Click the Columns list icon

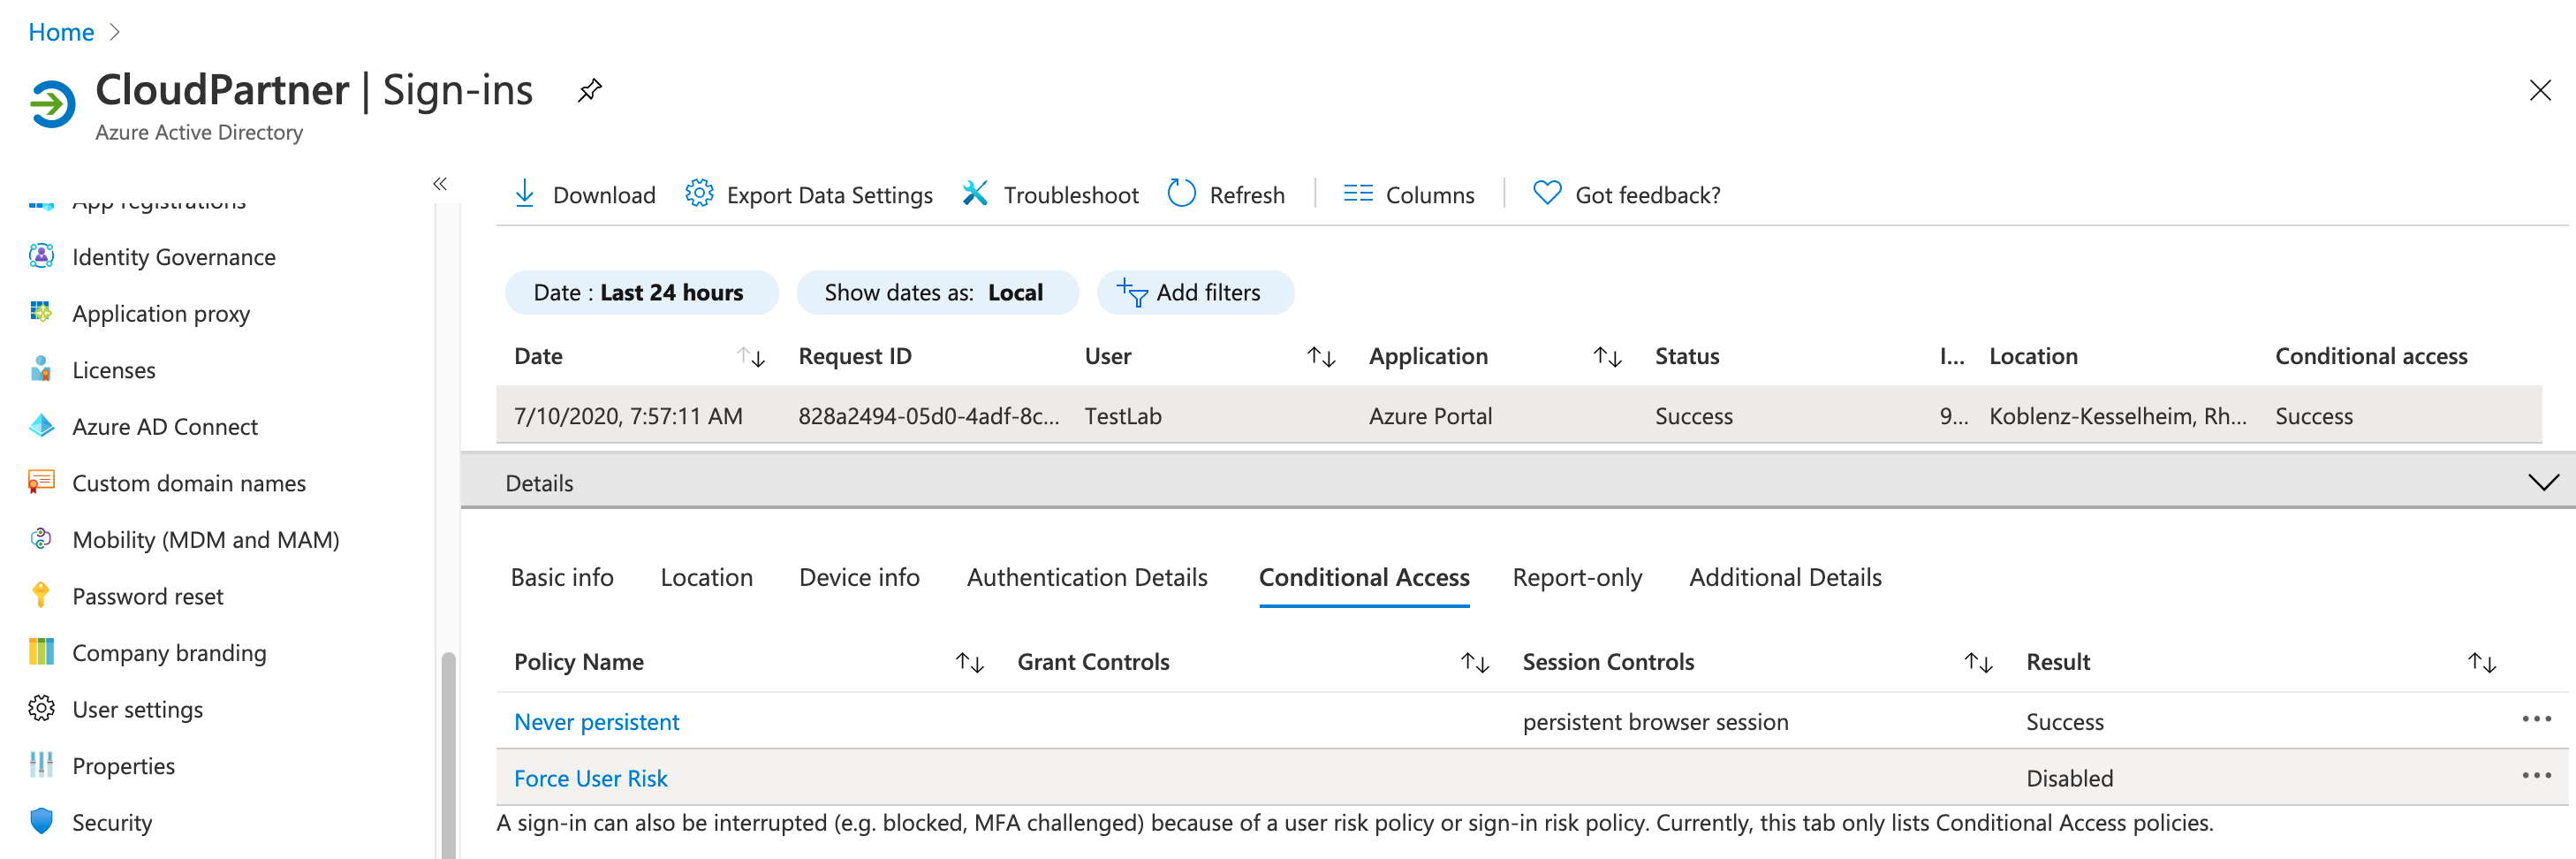[1358, 193]
